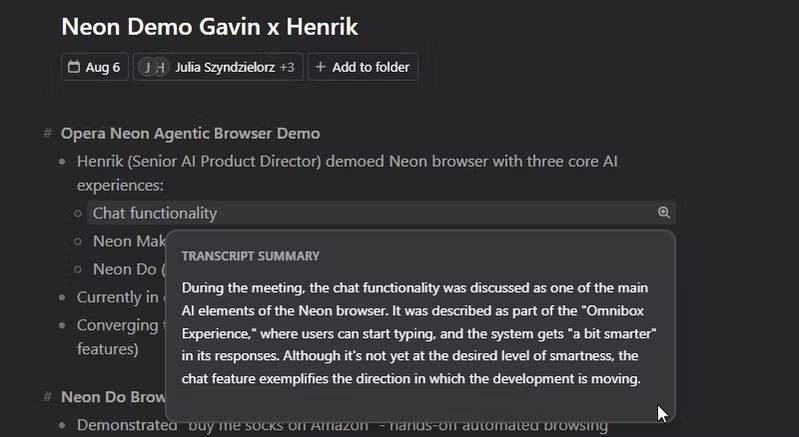Screen dimensions: 799x437
Task: Click the note title Neon Demo Gavin x Henrik
Action: pos(209,26)
